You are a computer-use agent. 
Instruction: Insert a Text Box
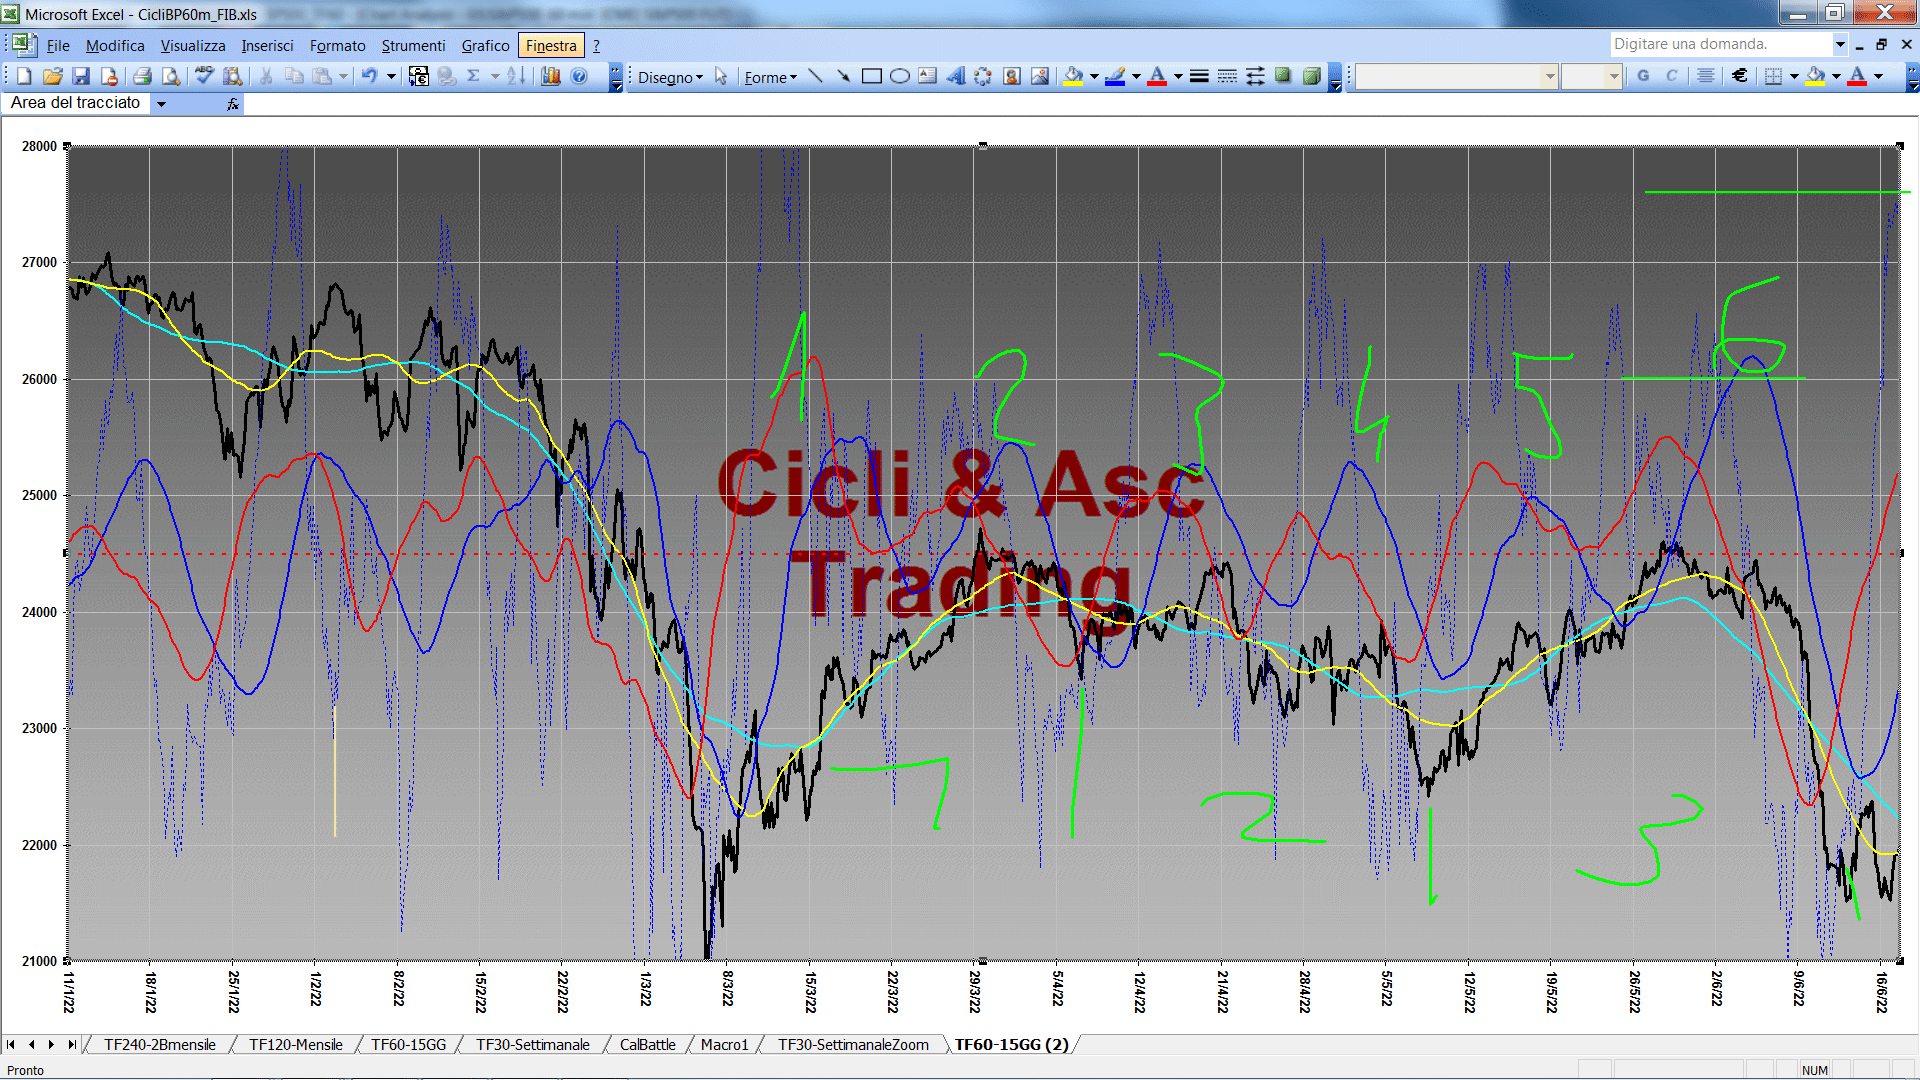click(928, 76)
